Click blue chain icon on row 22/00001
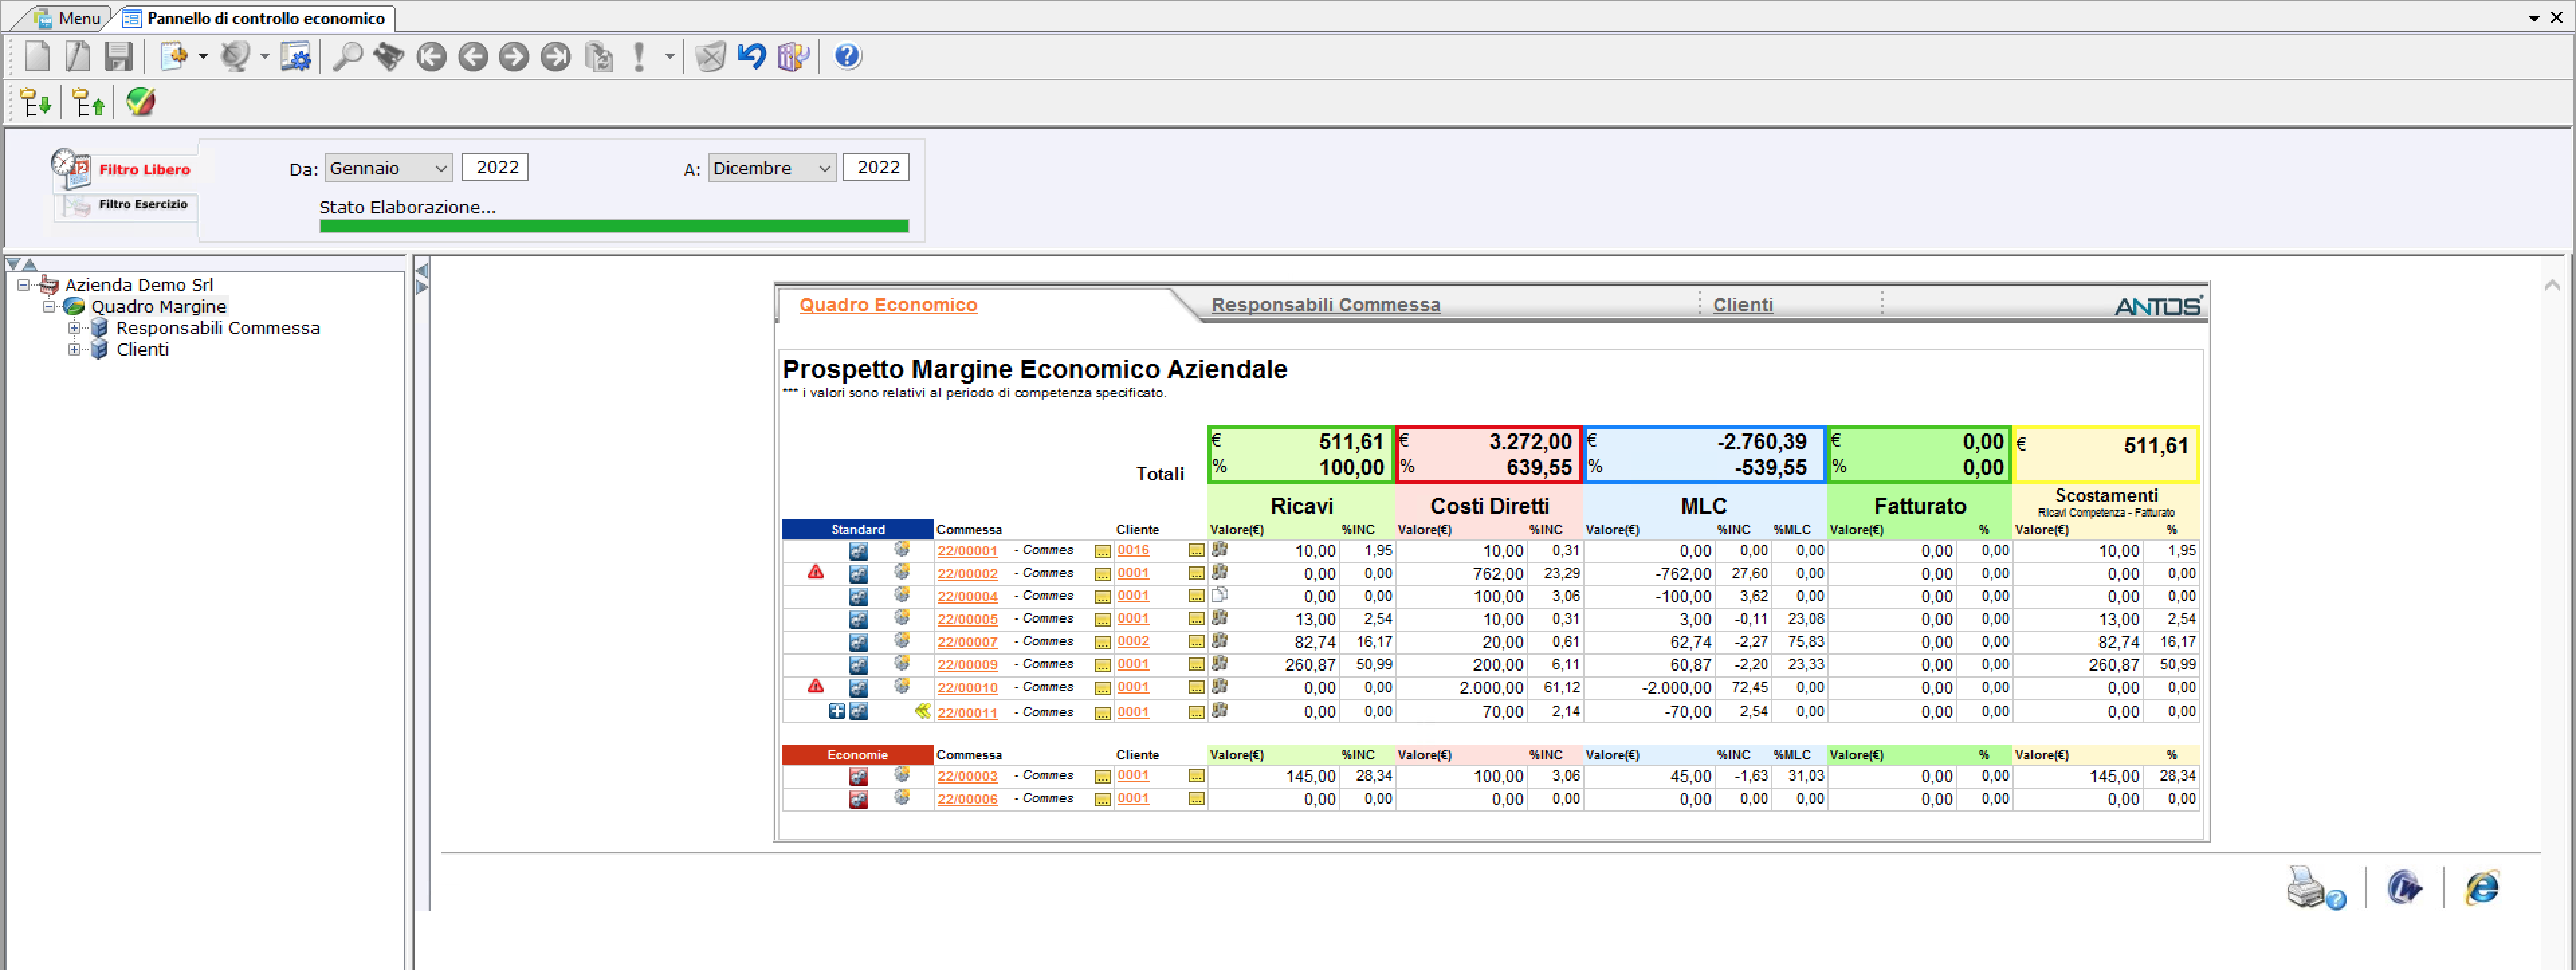2576x970 pixels. [858, 551]
